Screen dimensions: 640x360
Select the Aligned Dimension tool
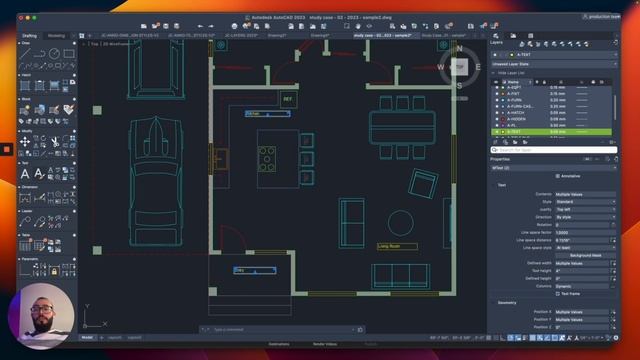pyautogui.click(x=40, y=198)
